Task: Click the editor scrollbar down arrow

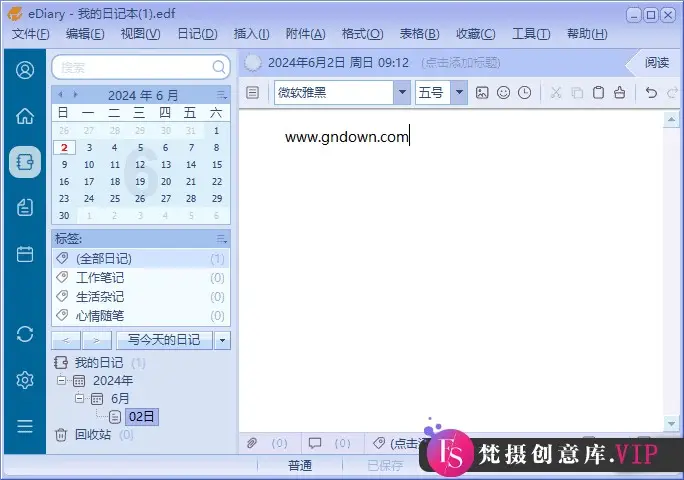Action: 671,423
